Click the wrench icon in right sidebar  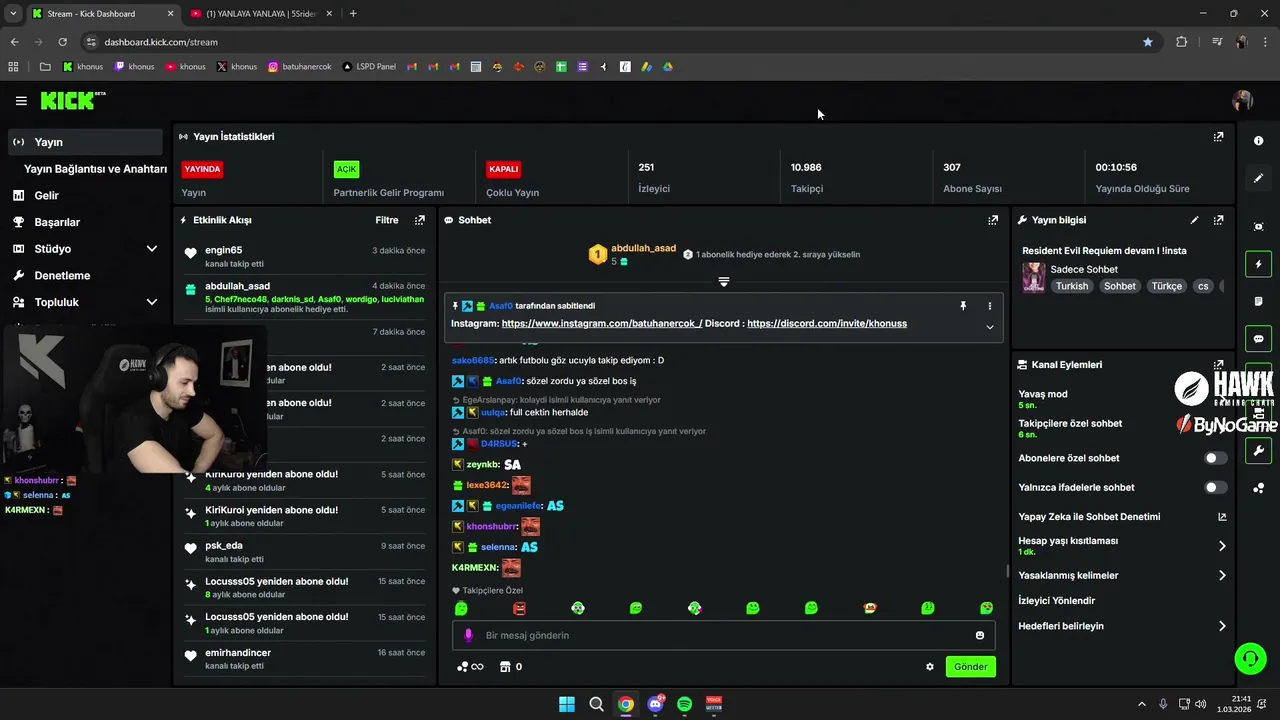pos(1258,451)
